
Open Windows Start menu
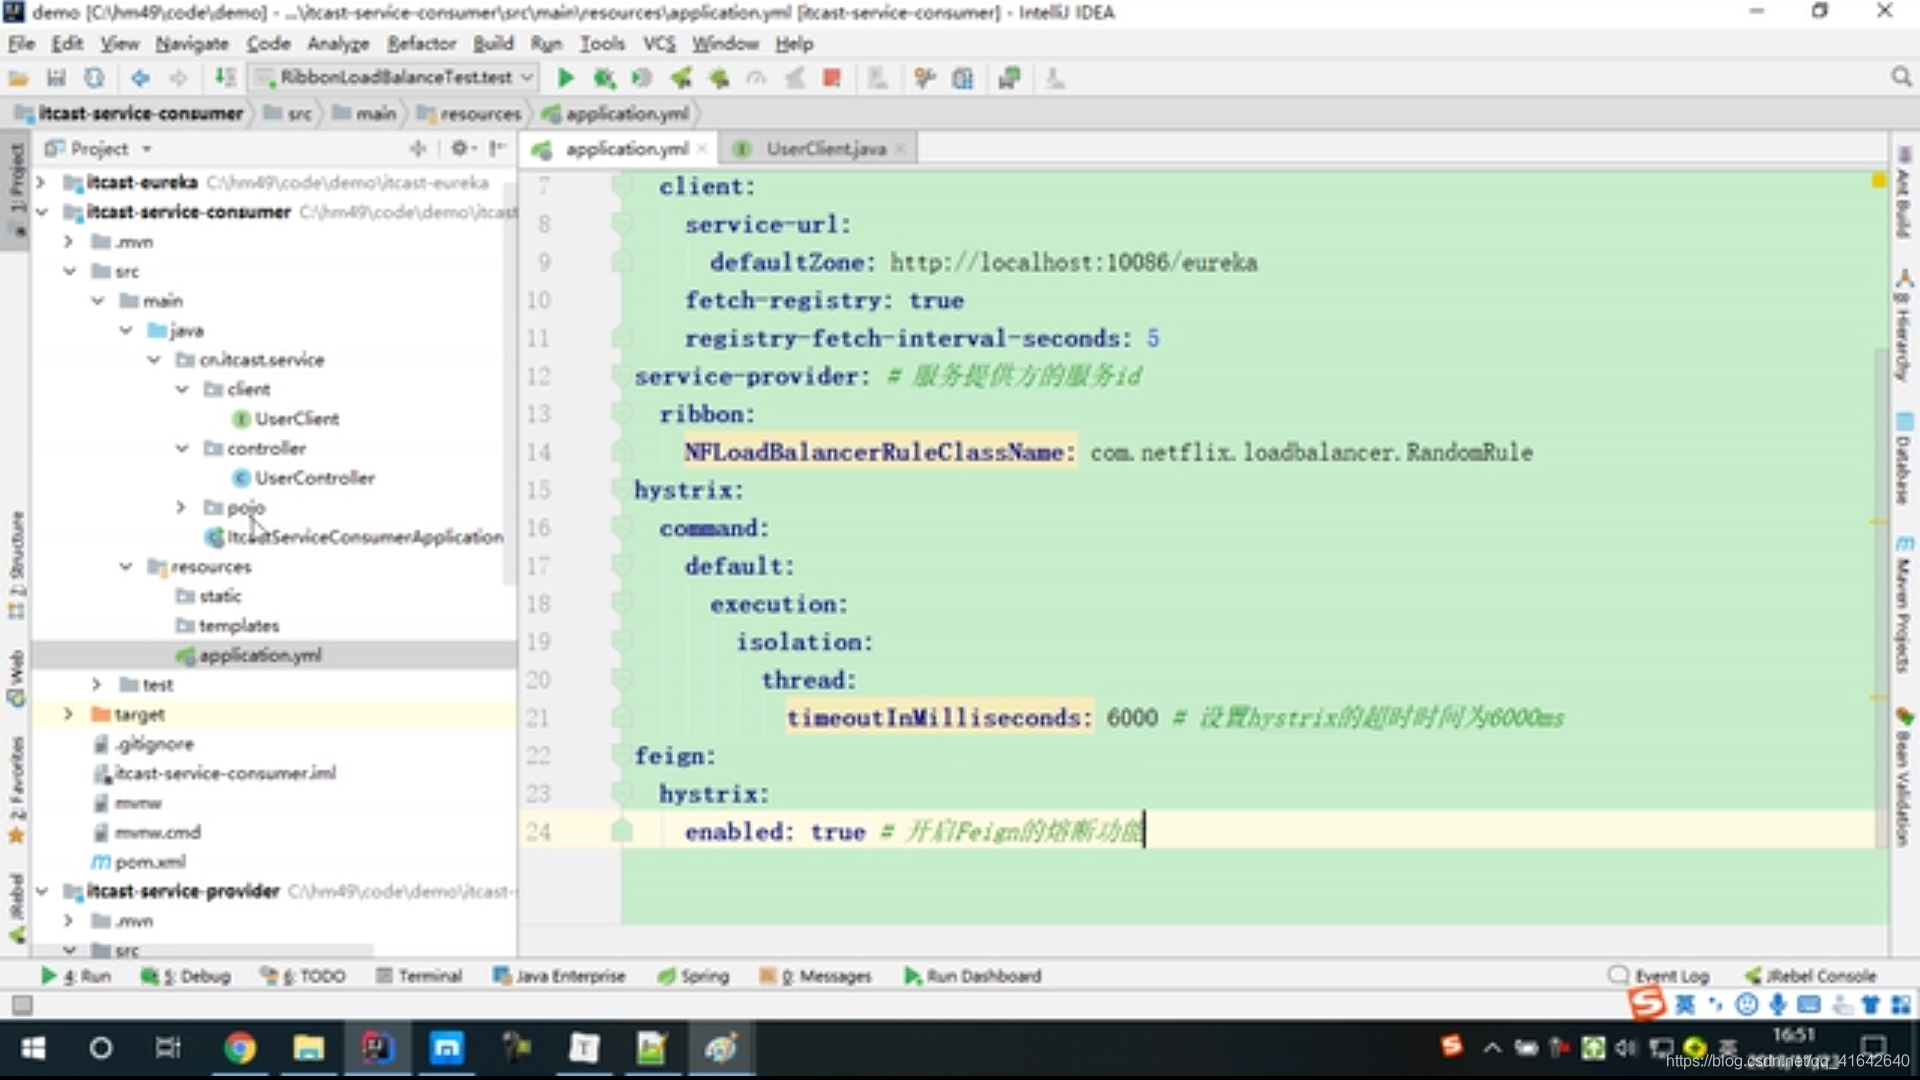(33, 1048)
